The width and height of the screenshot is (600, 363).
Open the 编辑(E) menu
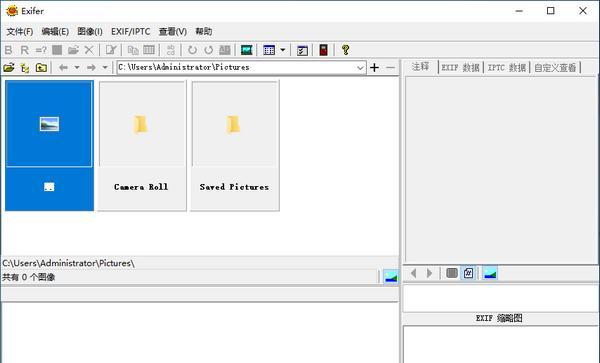(55, 31)
